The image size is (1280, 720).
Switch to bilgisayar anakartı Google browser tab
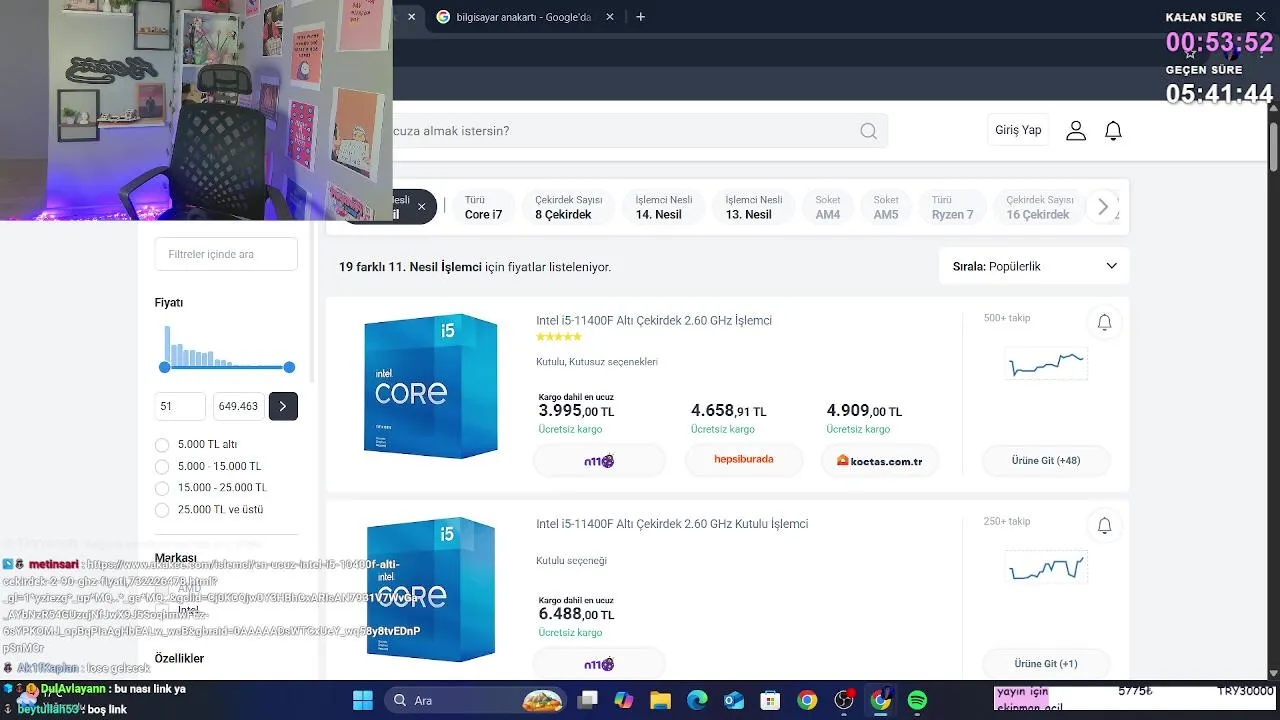(525, 17)
